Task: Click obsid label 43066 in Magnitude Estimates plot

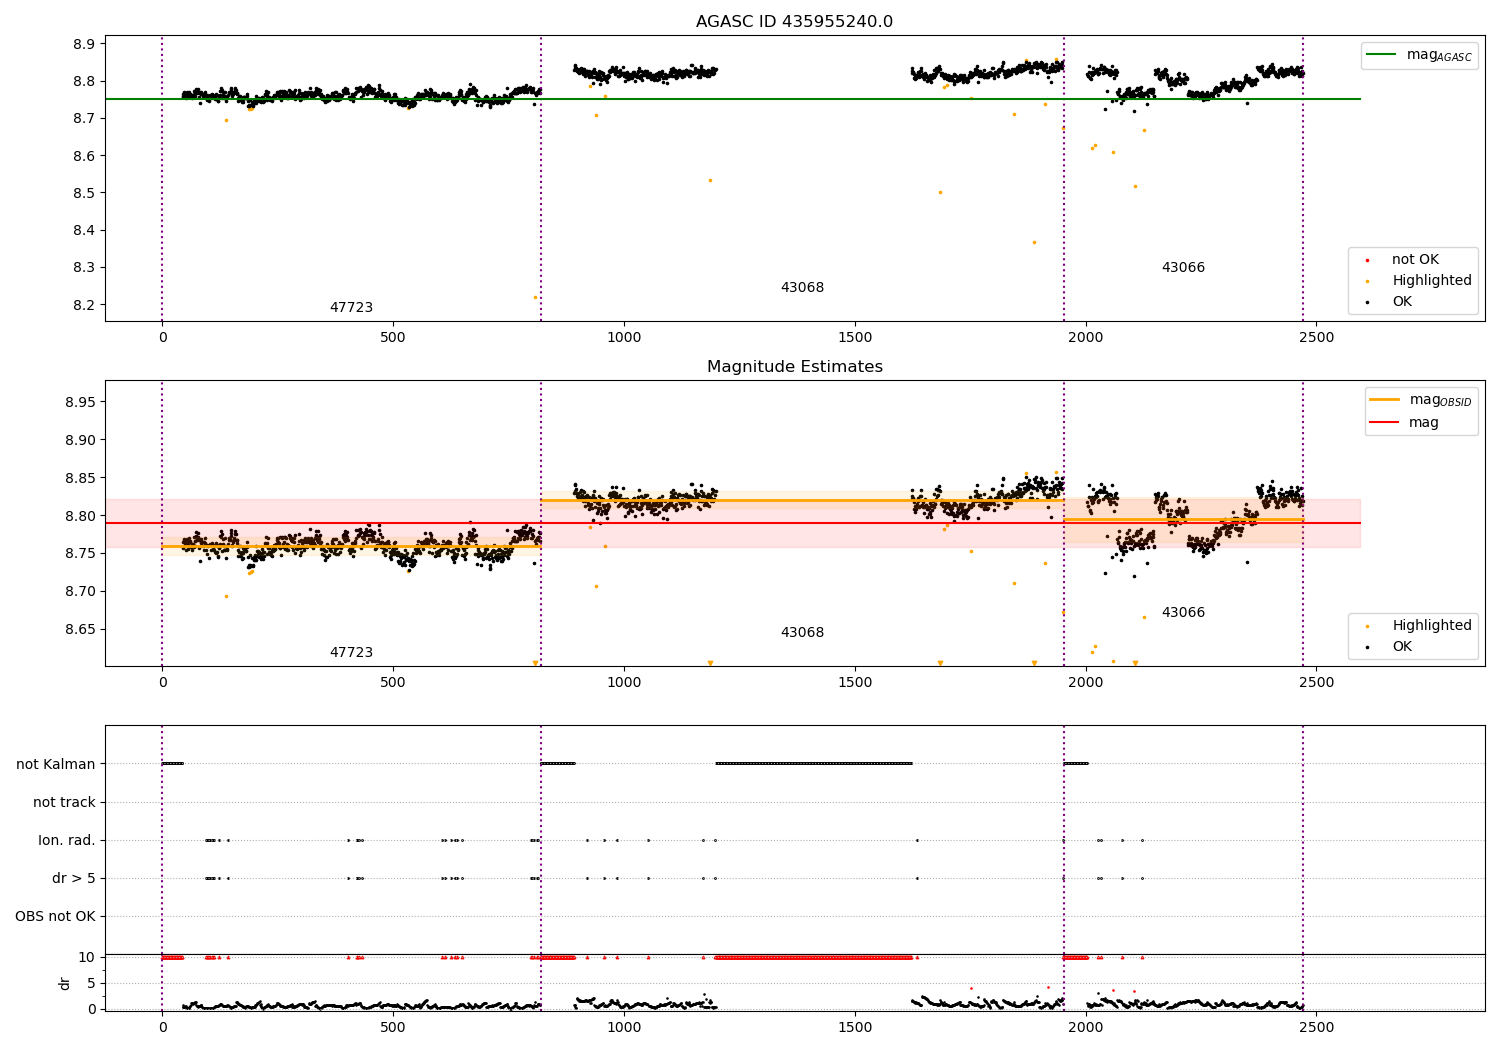Action: (1183, 613)
